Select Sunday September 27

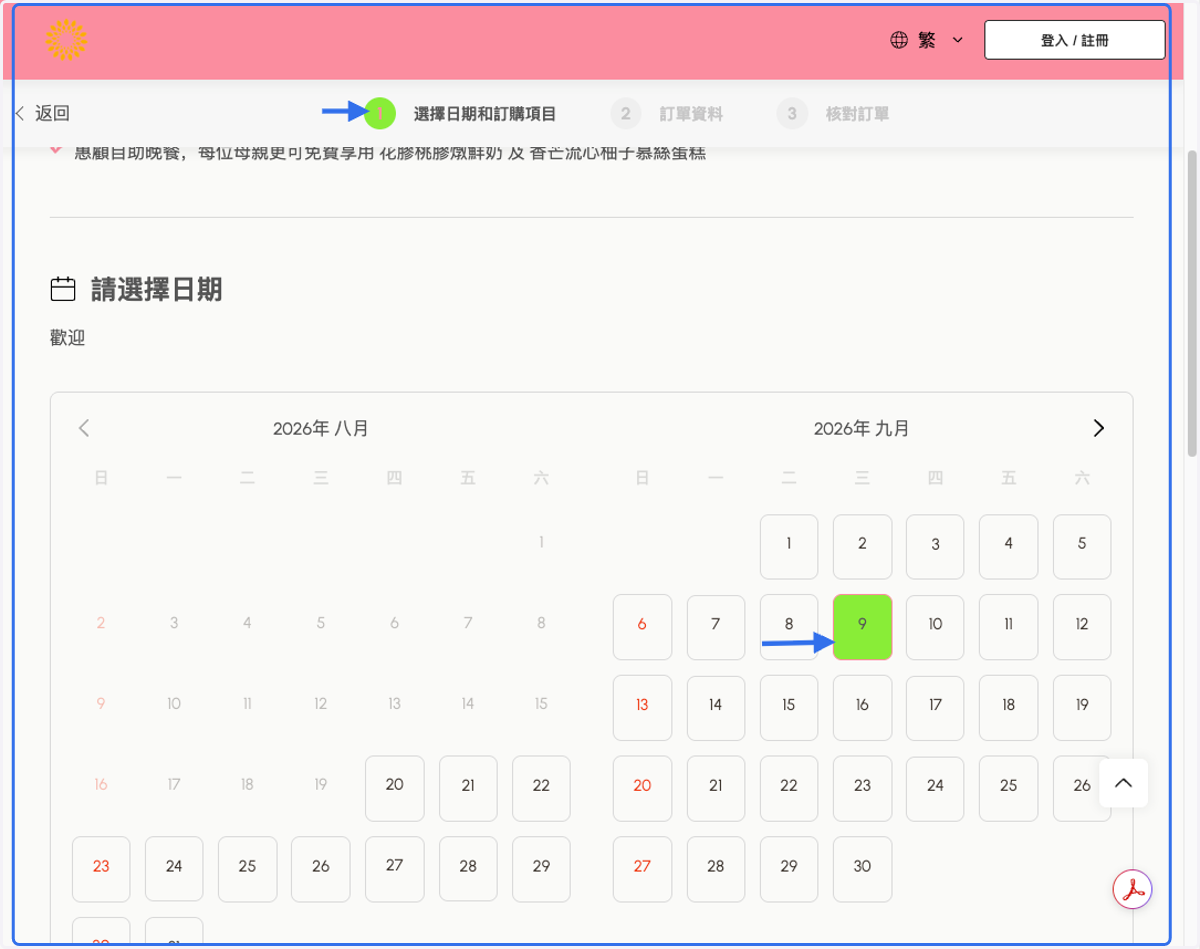pos(642,869)
